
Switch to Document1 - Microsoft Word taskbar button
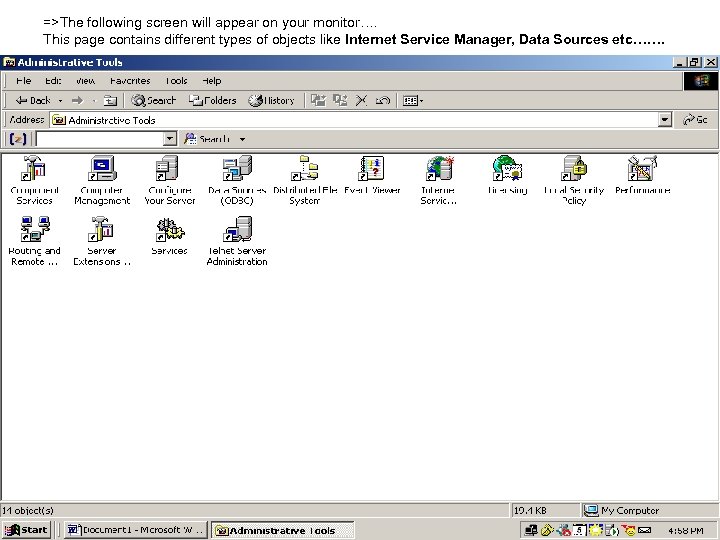click(x=135, y=530)
